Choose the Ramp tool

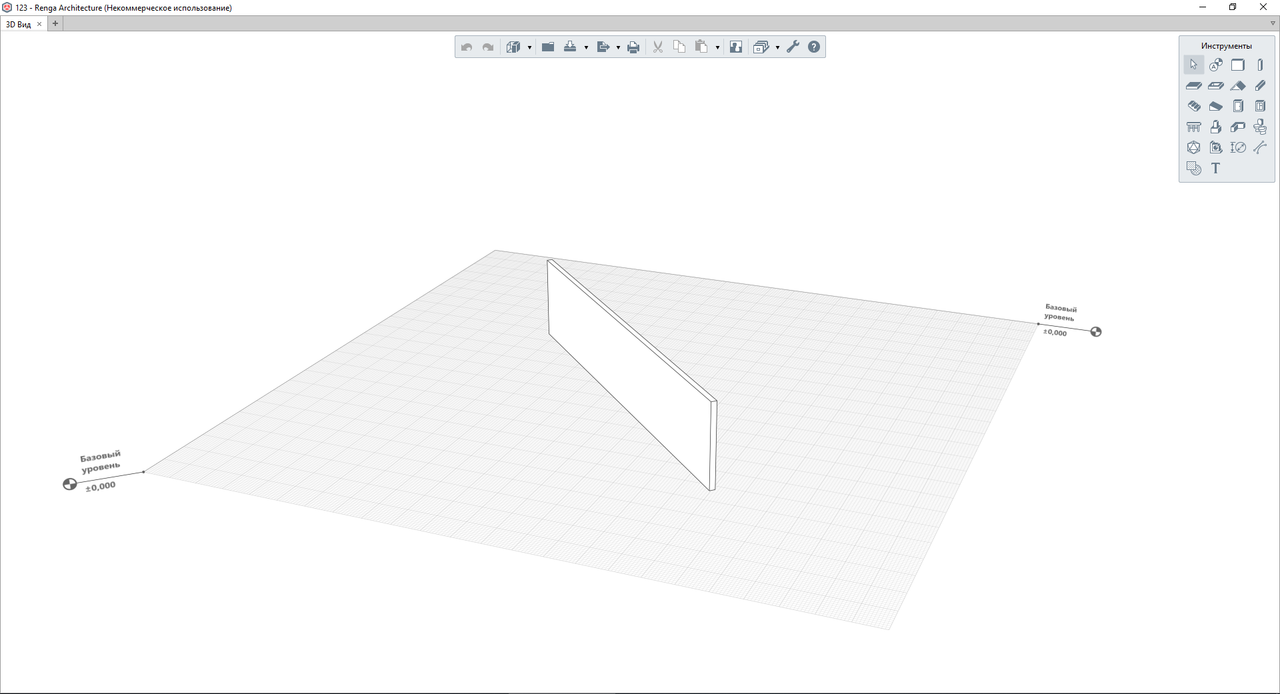point(1216,105)
